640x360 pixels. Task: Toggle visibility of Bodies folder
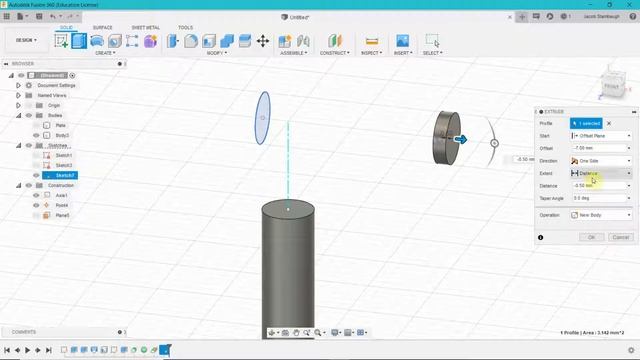(x=29, y=116)
